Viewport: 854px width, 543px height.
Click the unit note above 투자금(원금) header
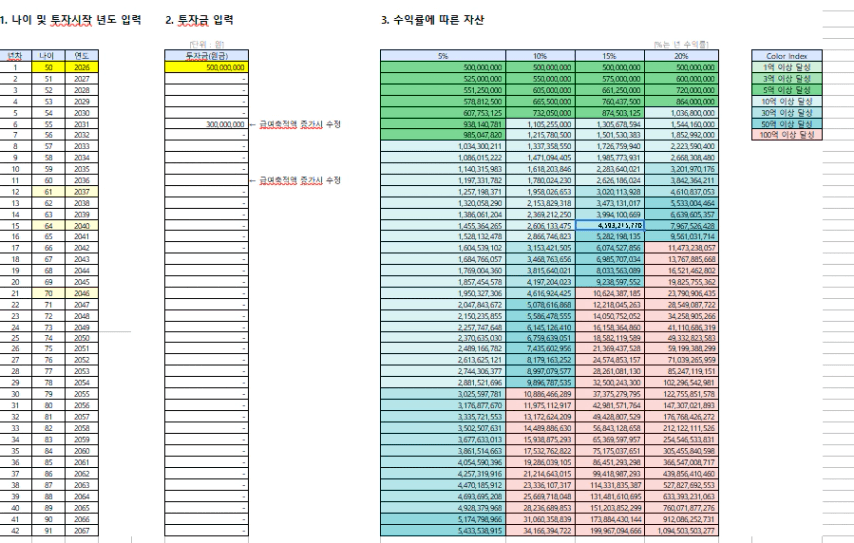(x=207, y=44)
